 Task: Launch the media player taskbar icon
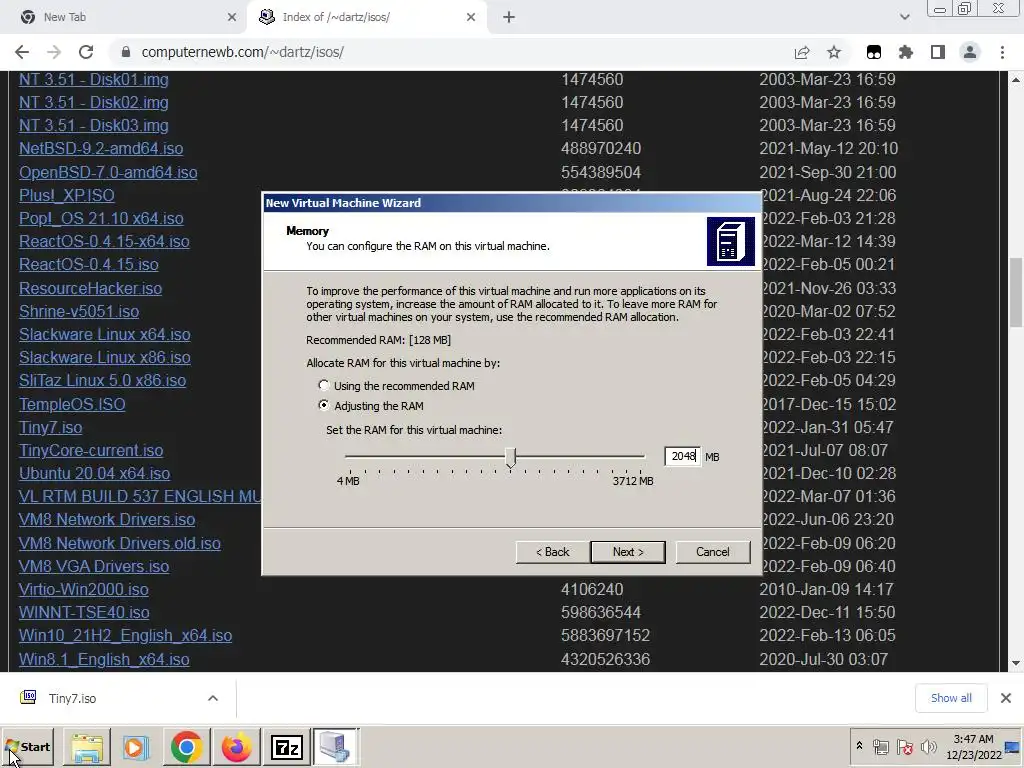tap(136, 747)
